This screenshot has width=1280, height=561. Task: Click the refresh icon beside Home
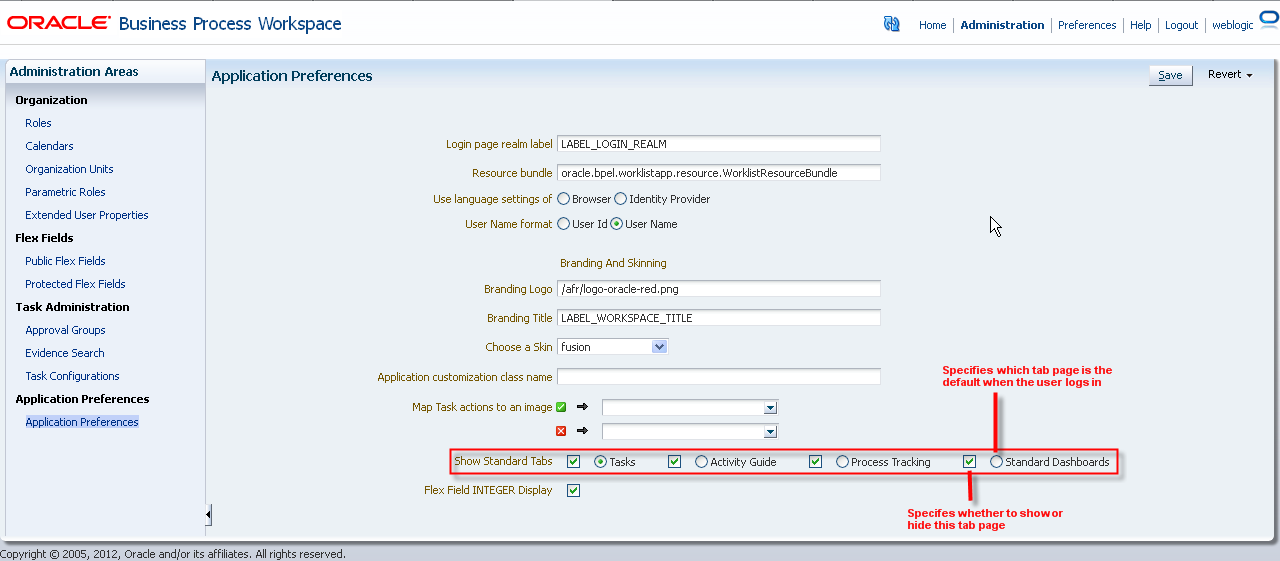point(891,24)
